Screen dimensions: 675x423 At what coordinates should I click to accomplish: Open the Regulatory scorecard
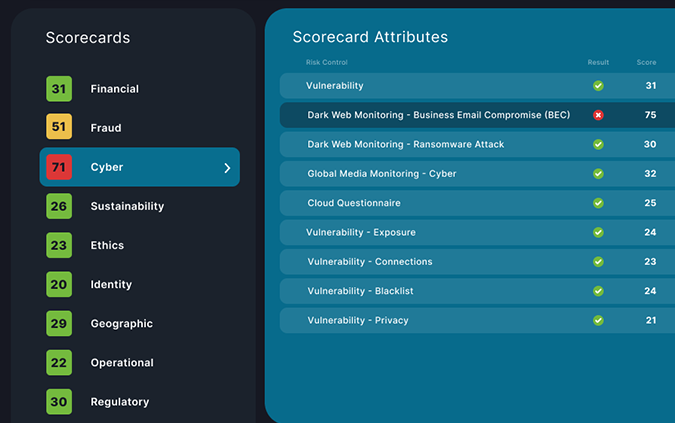[119, 402]
